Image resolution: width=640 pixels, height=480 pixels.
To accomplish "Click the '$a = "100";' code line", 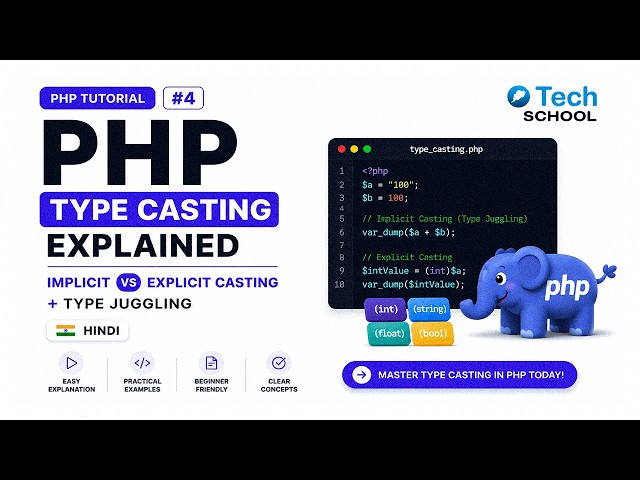I will pos(390,185).
